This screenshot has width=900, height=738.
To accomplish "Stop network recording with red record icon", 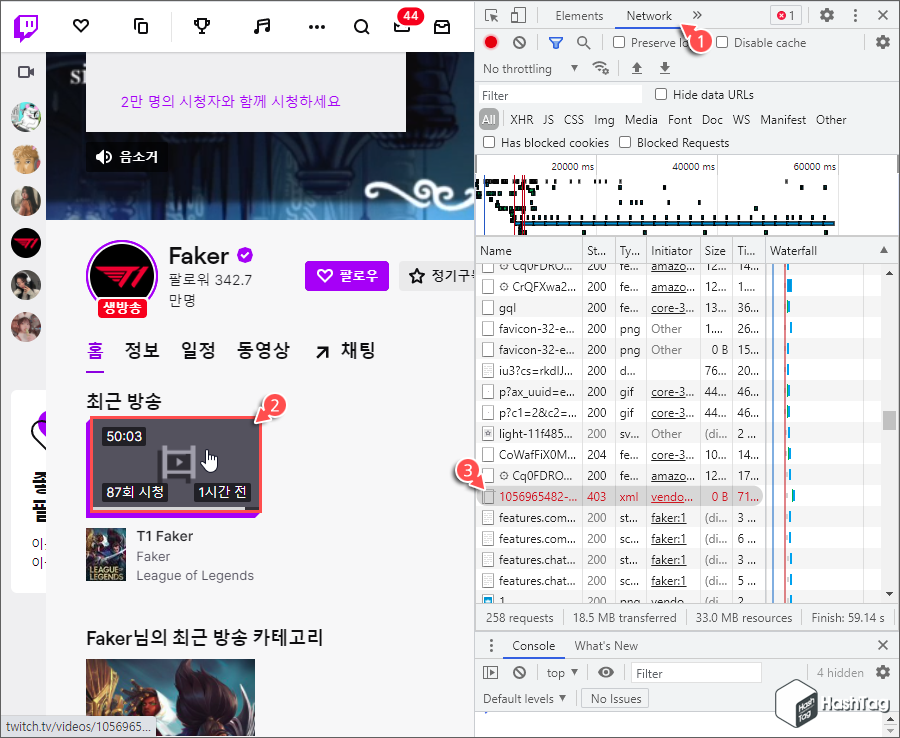I will point(489,42).
